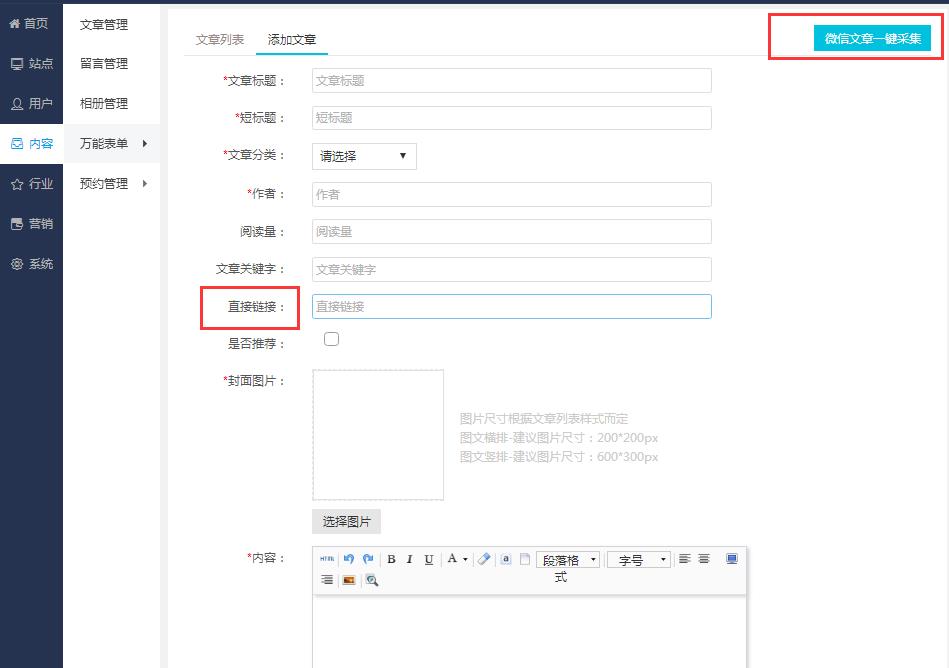Toggle editor fullscreen monitor icon

point(732,558)
